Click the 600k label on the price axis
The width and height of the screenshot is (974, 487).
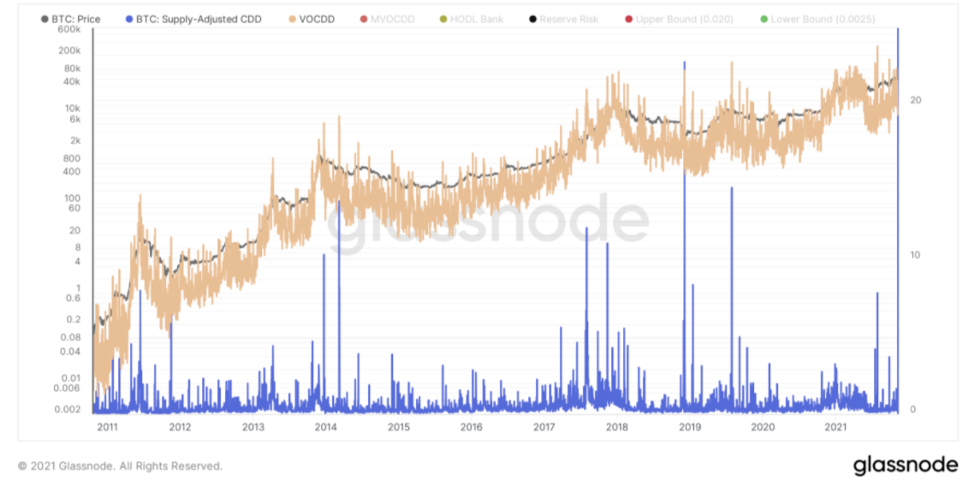click(69, 28)
